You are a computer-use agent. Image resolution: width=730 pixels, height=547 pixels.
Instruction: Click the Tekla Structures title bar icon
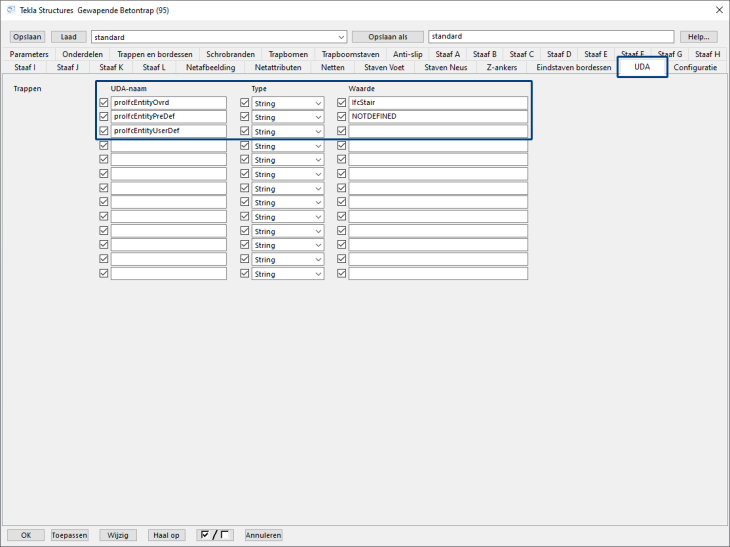click(x=11, y=10)
